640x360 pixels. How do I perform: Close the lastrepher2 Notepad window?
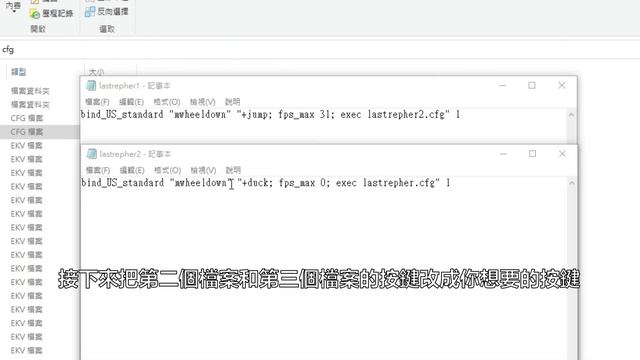[x=562, y=153]
